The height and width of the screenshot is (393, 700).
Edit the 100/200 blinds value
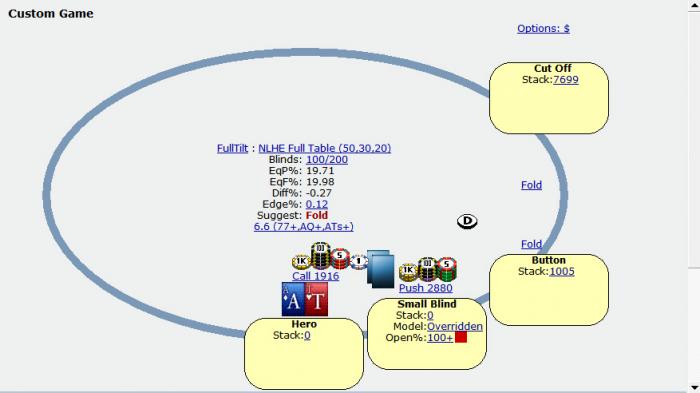(x=327, y=159)
